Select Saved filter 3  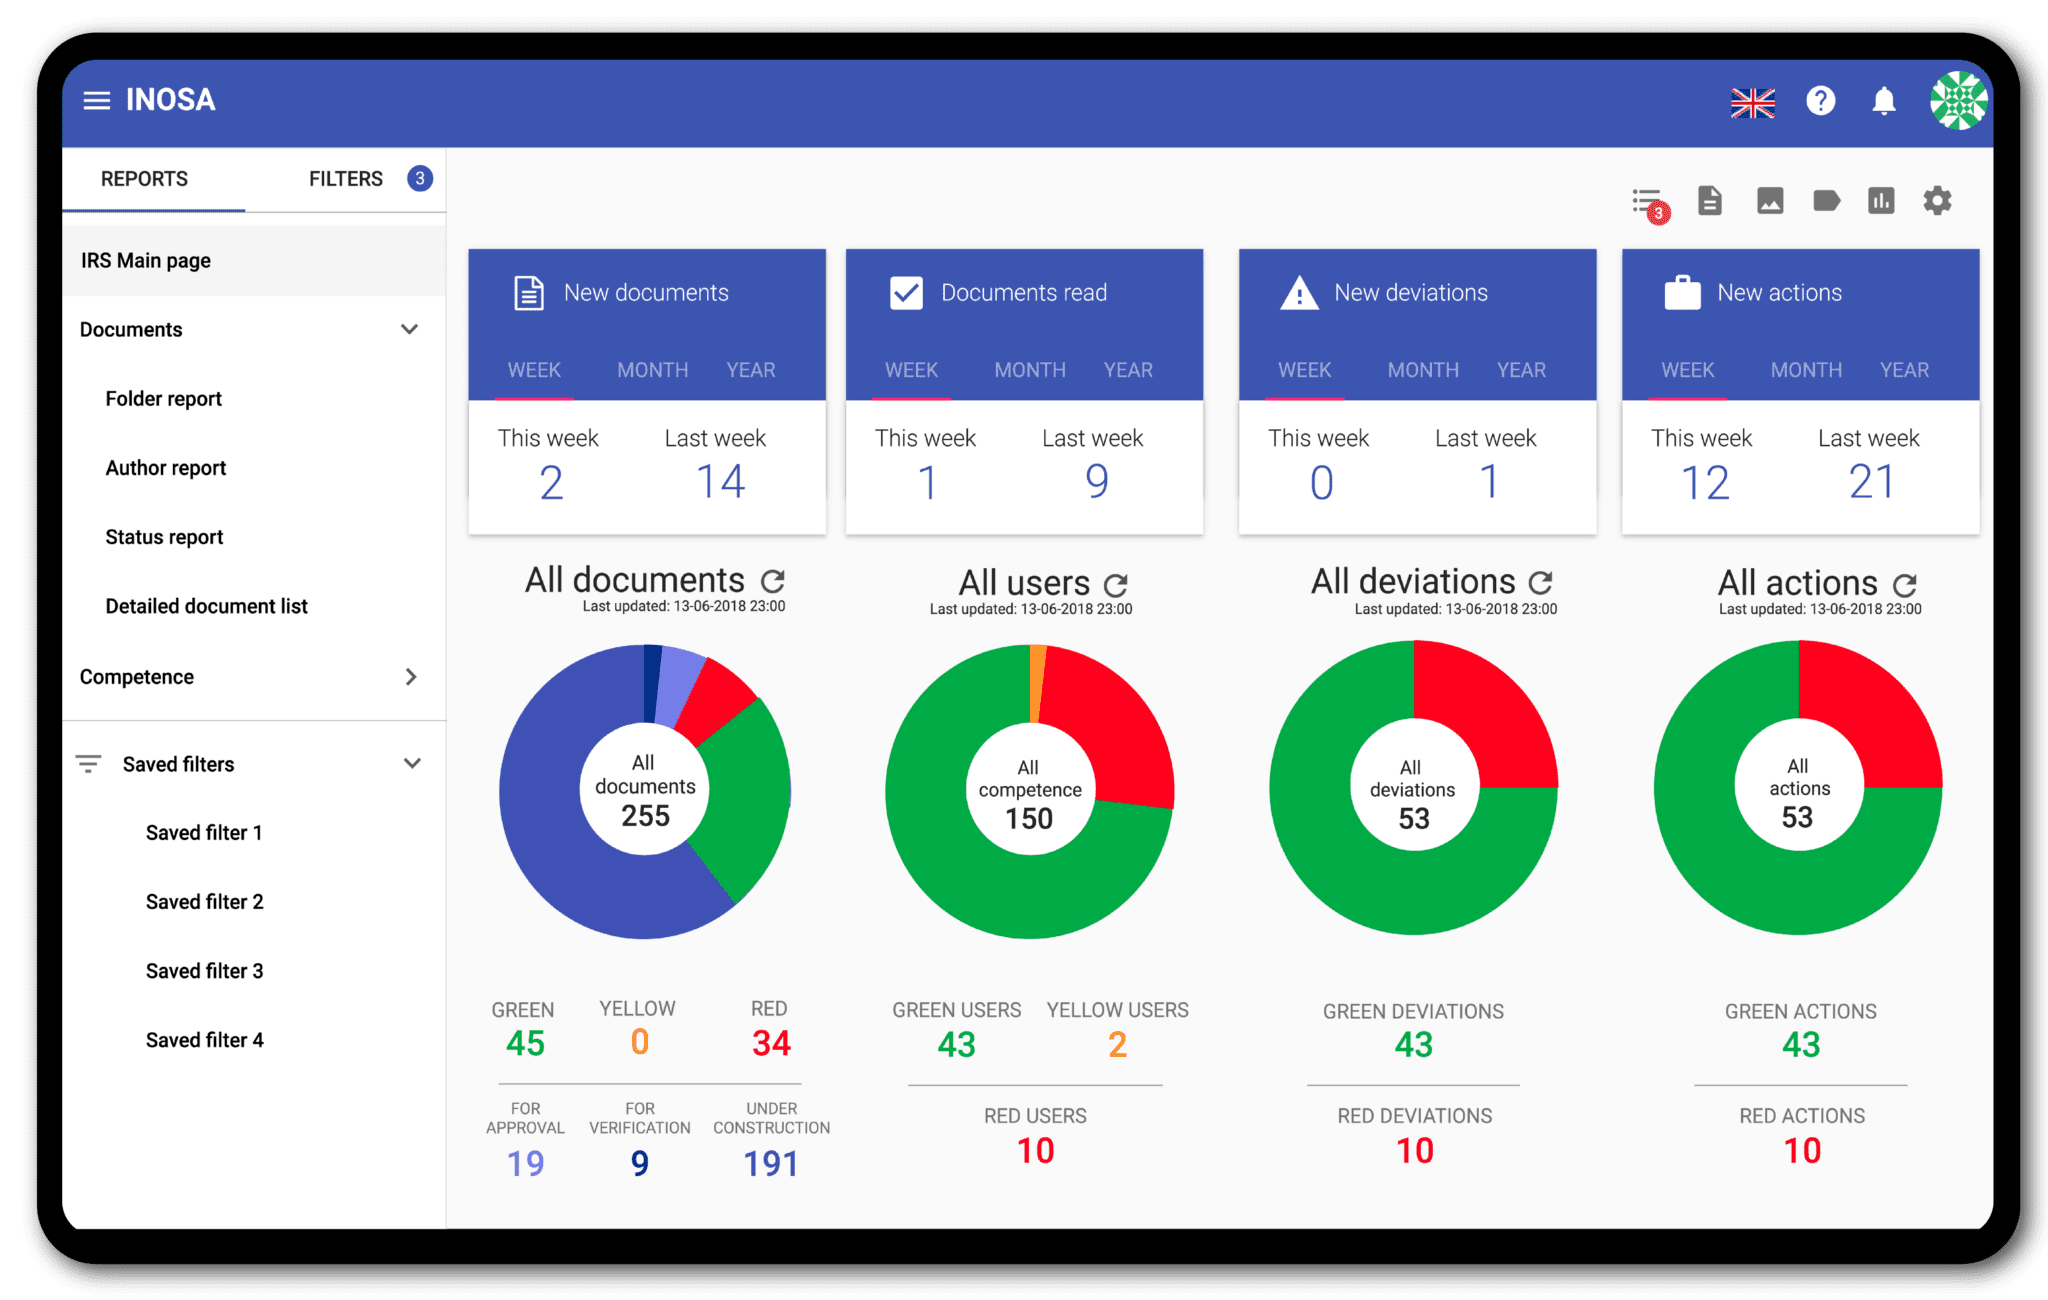click(204, 970)
